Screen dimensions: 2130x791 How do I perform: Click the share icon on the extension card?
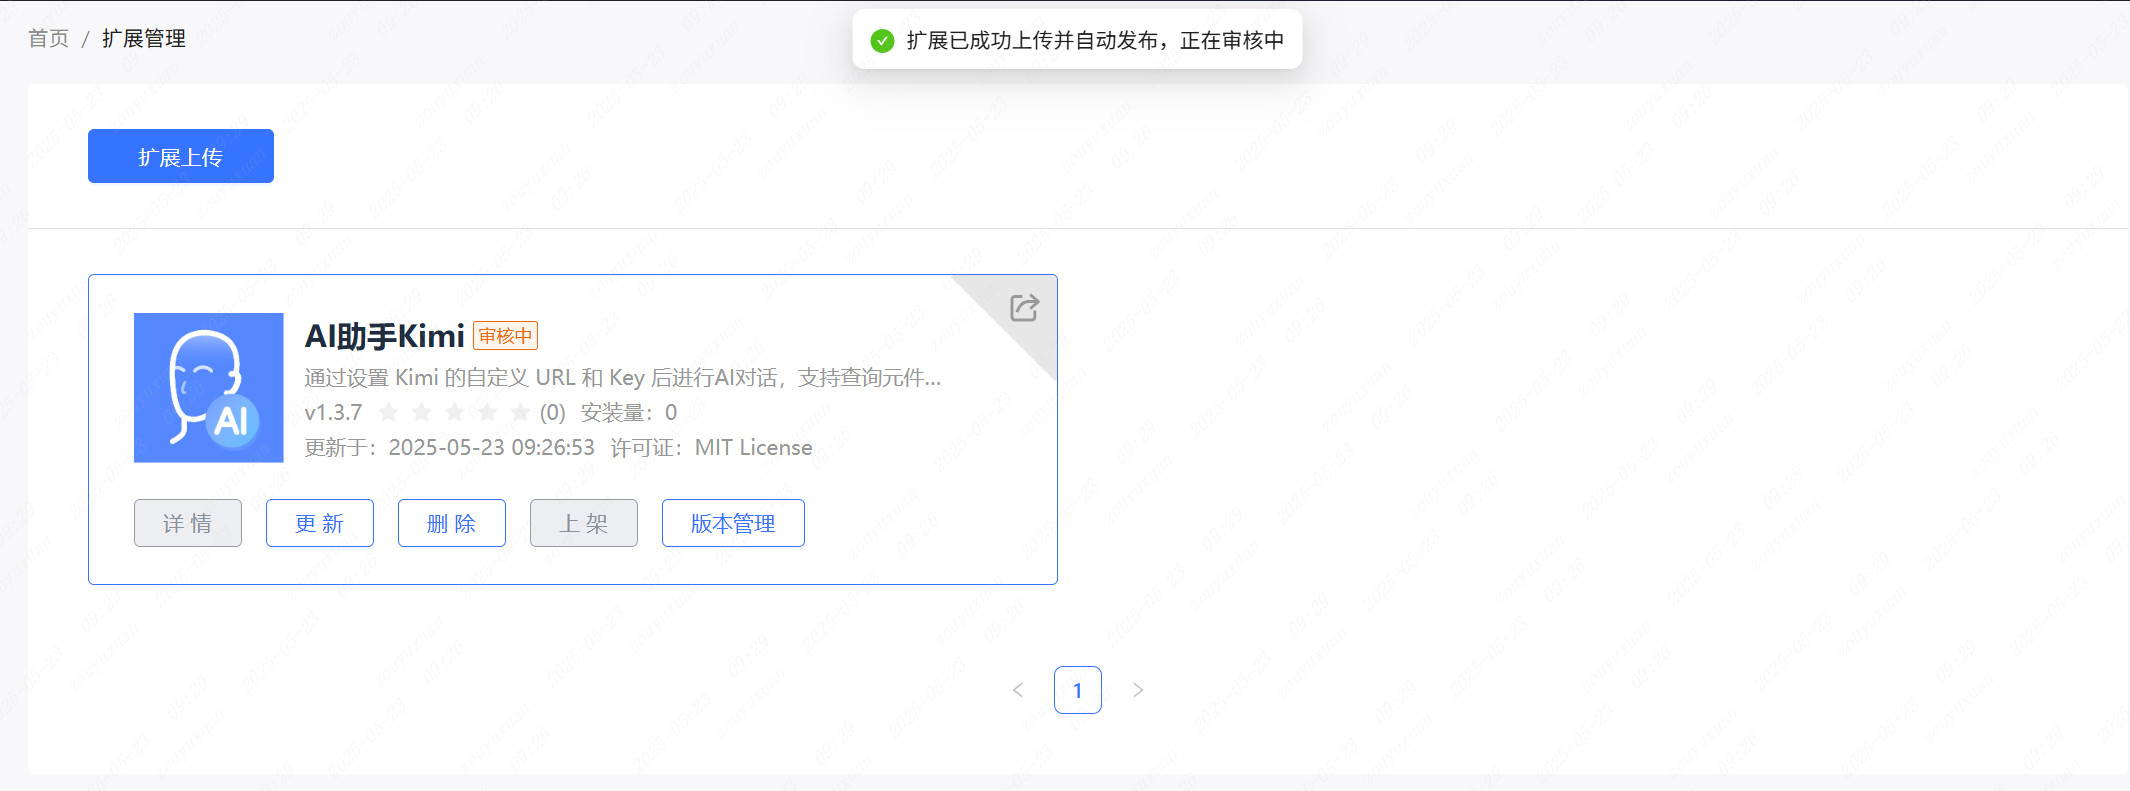(x=1024, y=307)
